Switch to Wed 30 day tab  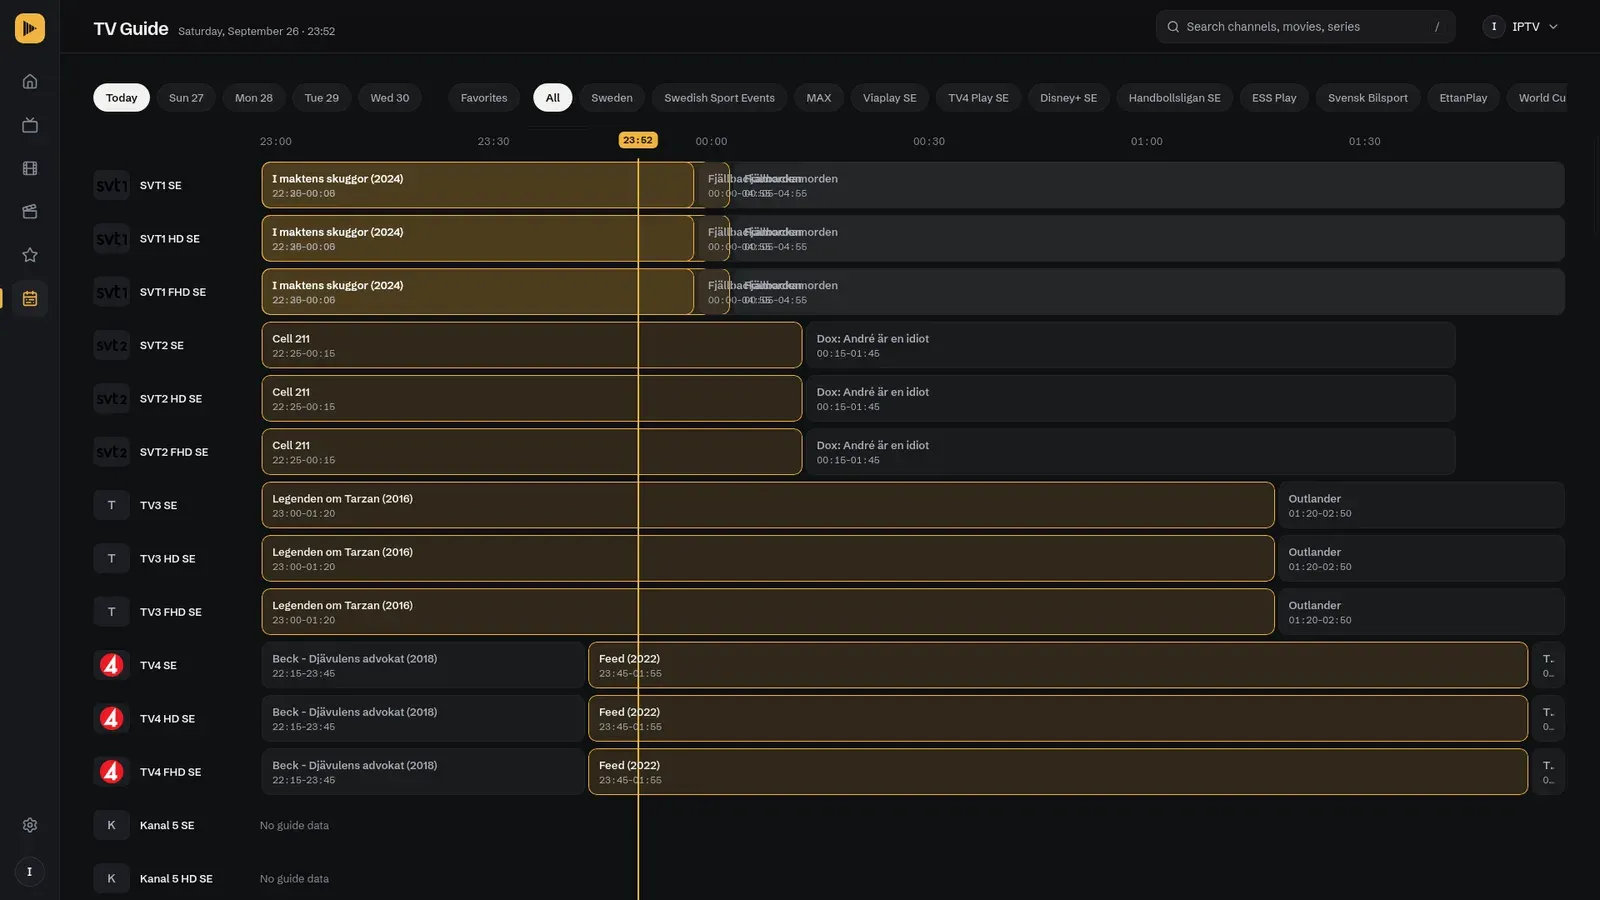[390, 98]
